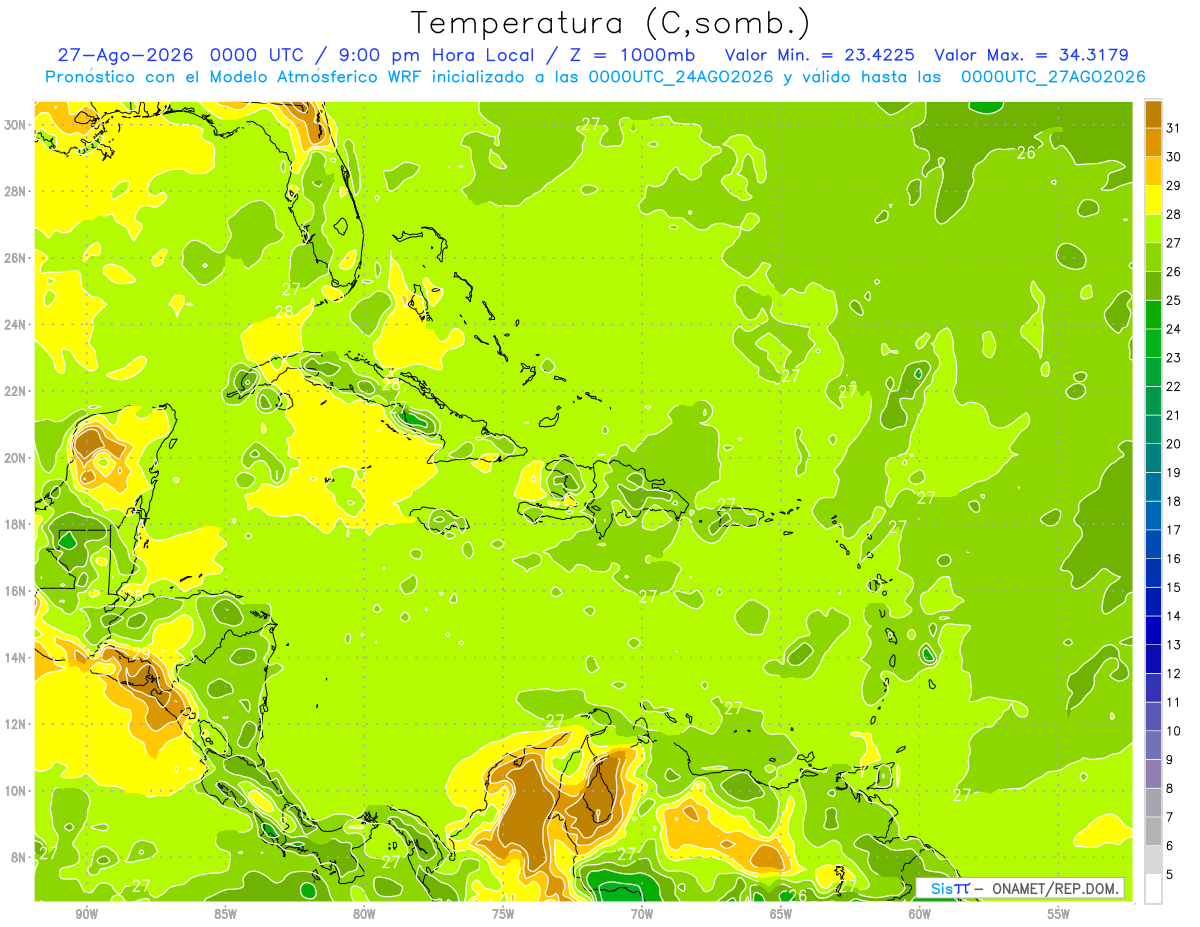Click legend value 11 on the color scale

(1174, 702)
